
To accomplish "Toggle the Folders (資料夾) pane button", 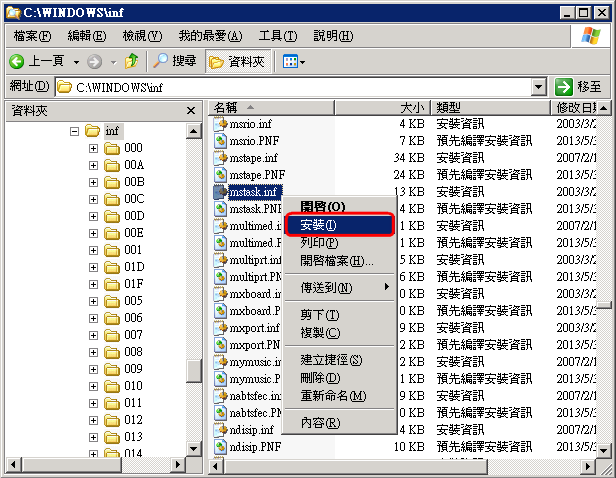I will click(238, 62).
